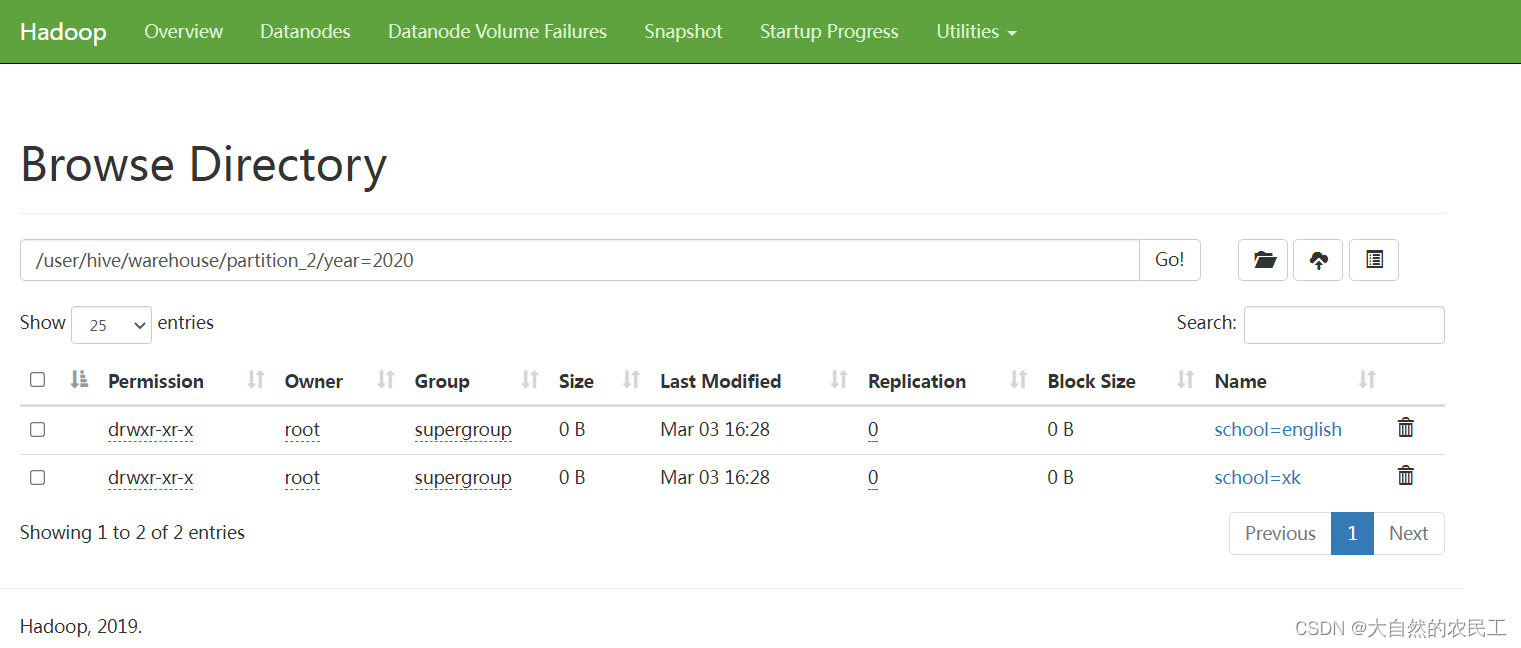Toggle the select-all checkbox in header
Viewport: 1521px width, 648px height.
pyautogui.click(x=37, y=380)
